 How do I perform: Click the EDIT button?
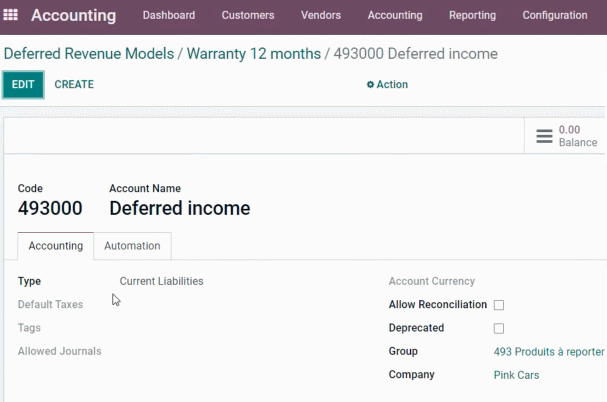[23, 84]
